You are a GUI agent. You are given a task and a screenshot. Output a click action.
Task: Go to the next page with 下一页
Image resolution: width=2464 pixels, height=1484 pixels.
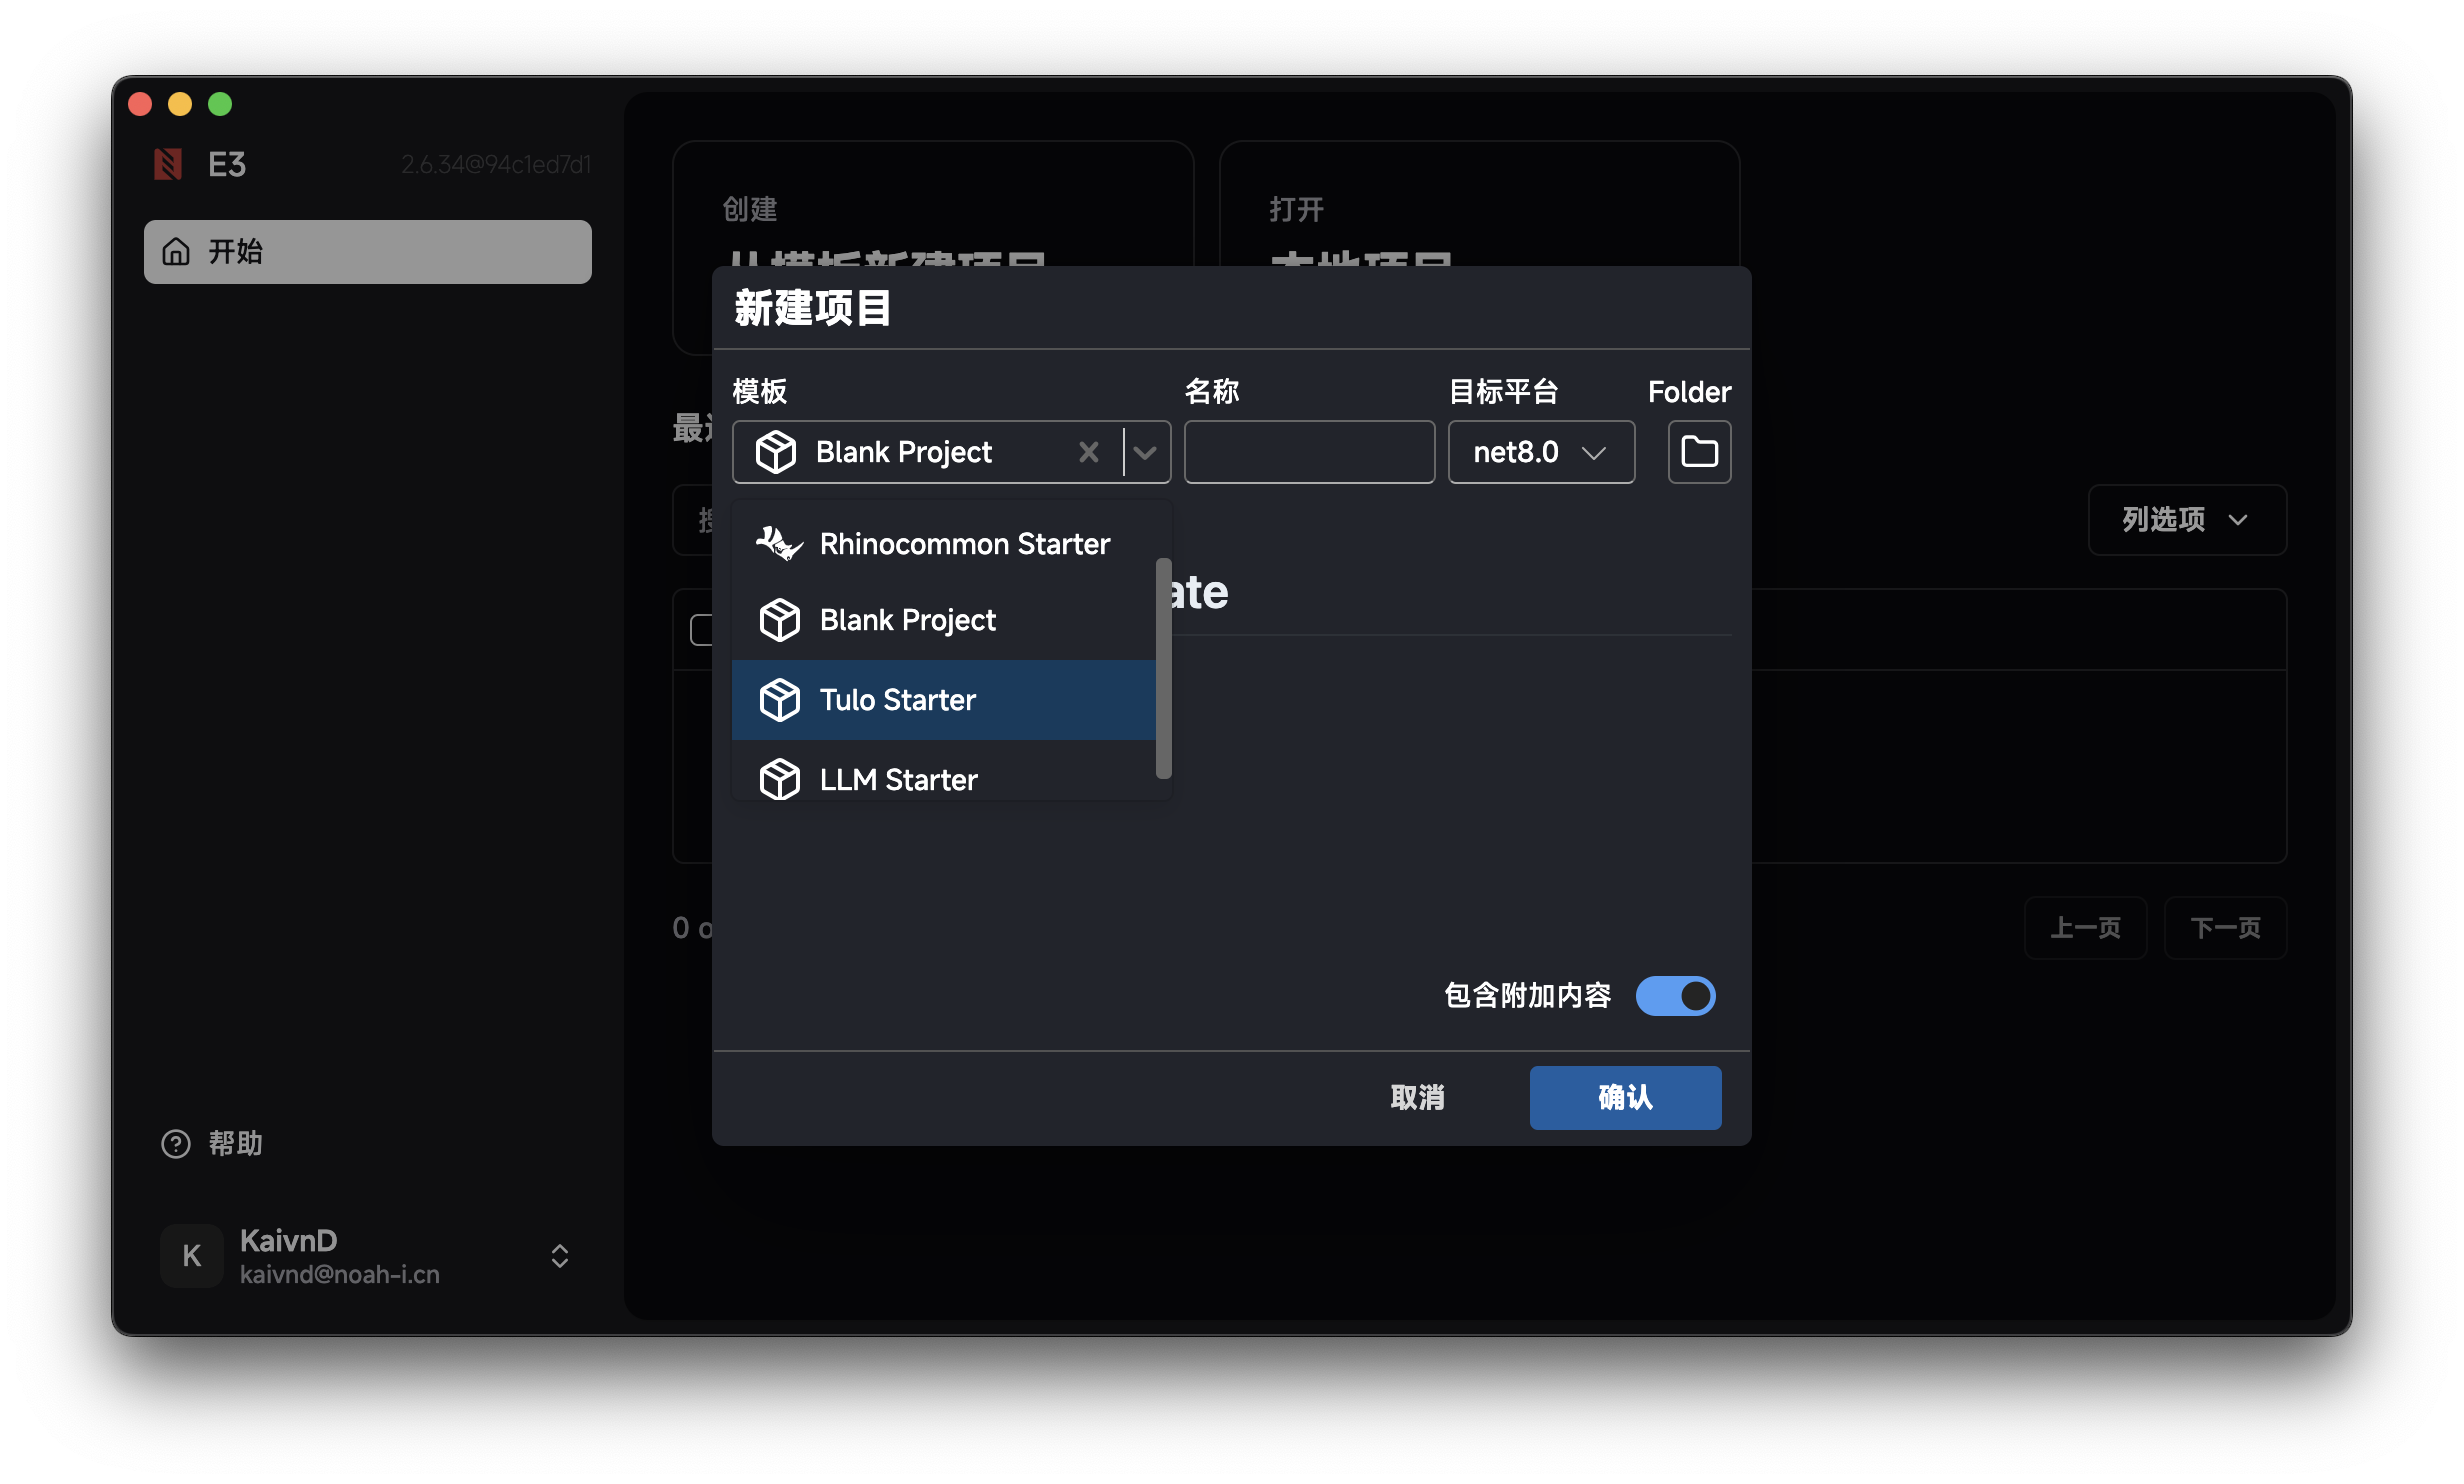[2225, 928]
